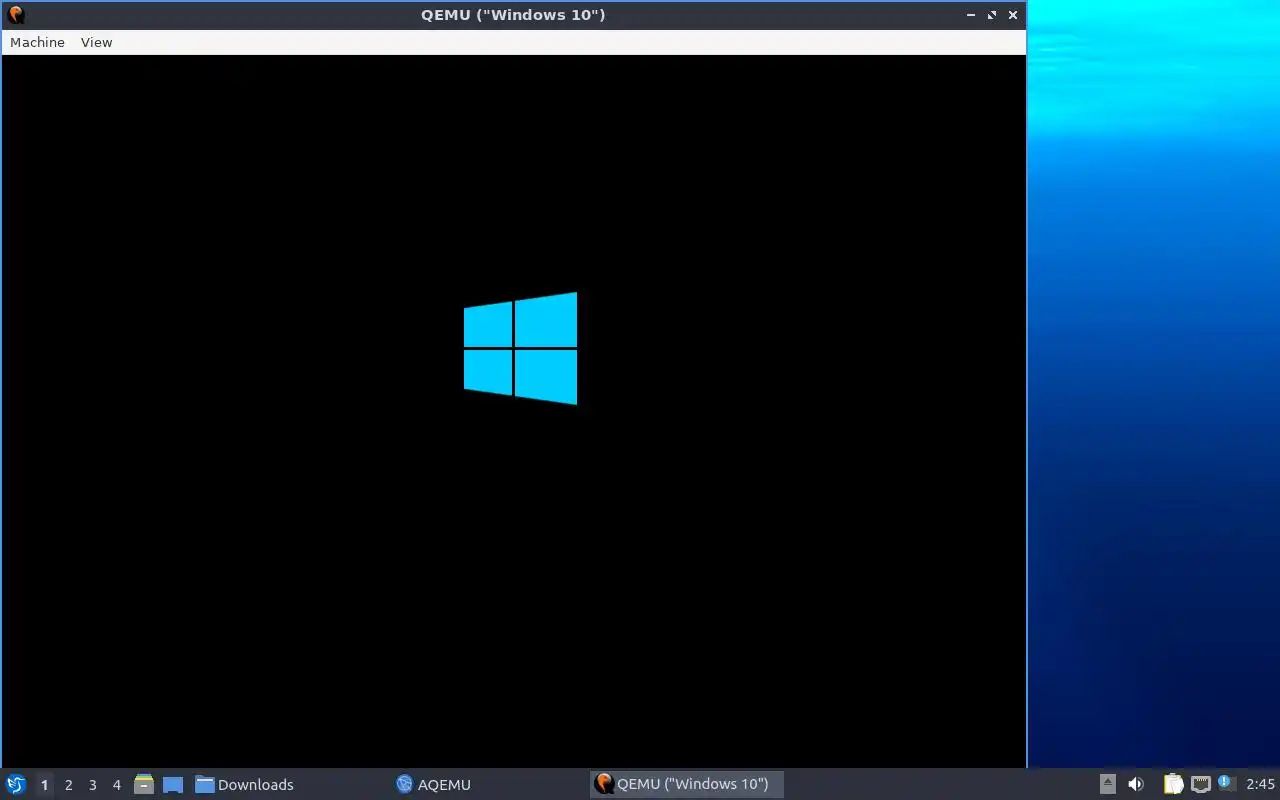The height and width of the screenshot is (800, 1280).
Task: Open the Machine menu in QEMU
Action: point(37,42)
